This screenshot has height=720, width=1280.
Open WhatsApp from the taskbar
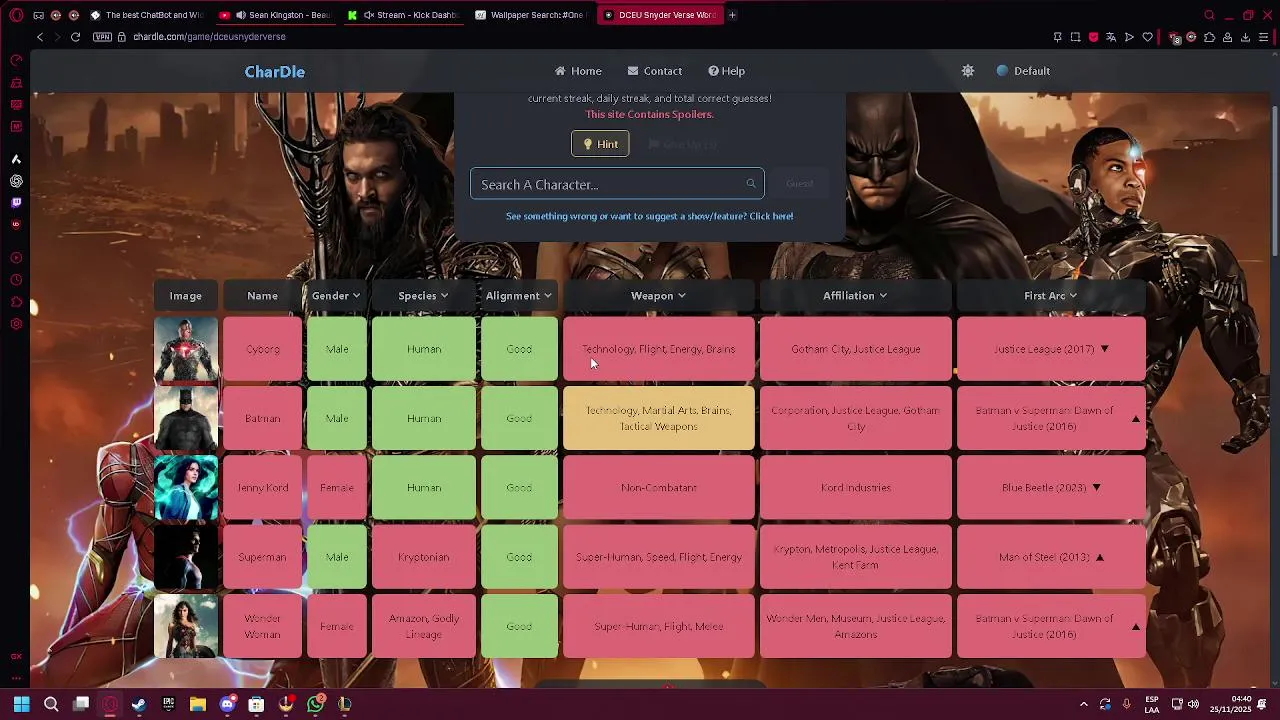[x=316, y=704]
